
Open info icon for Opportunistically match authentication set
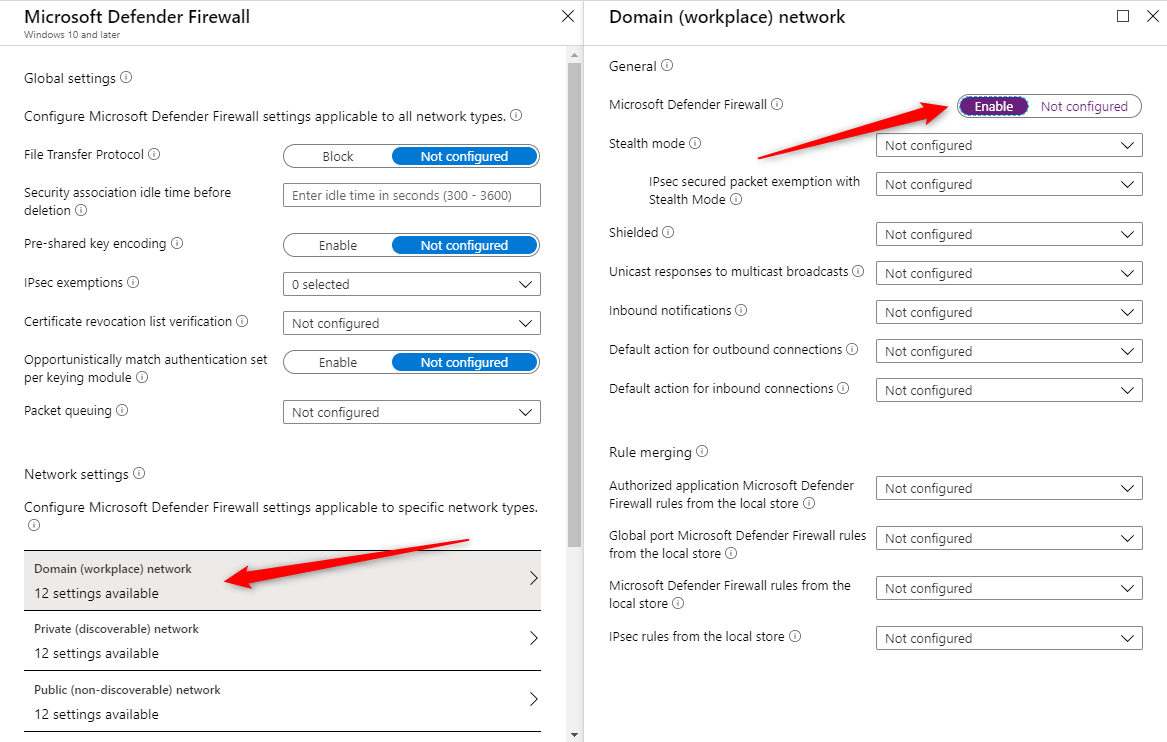click(x=142, y=377)
